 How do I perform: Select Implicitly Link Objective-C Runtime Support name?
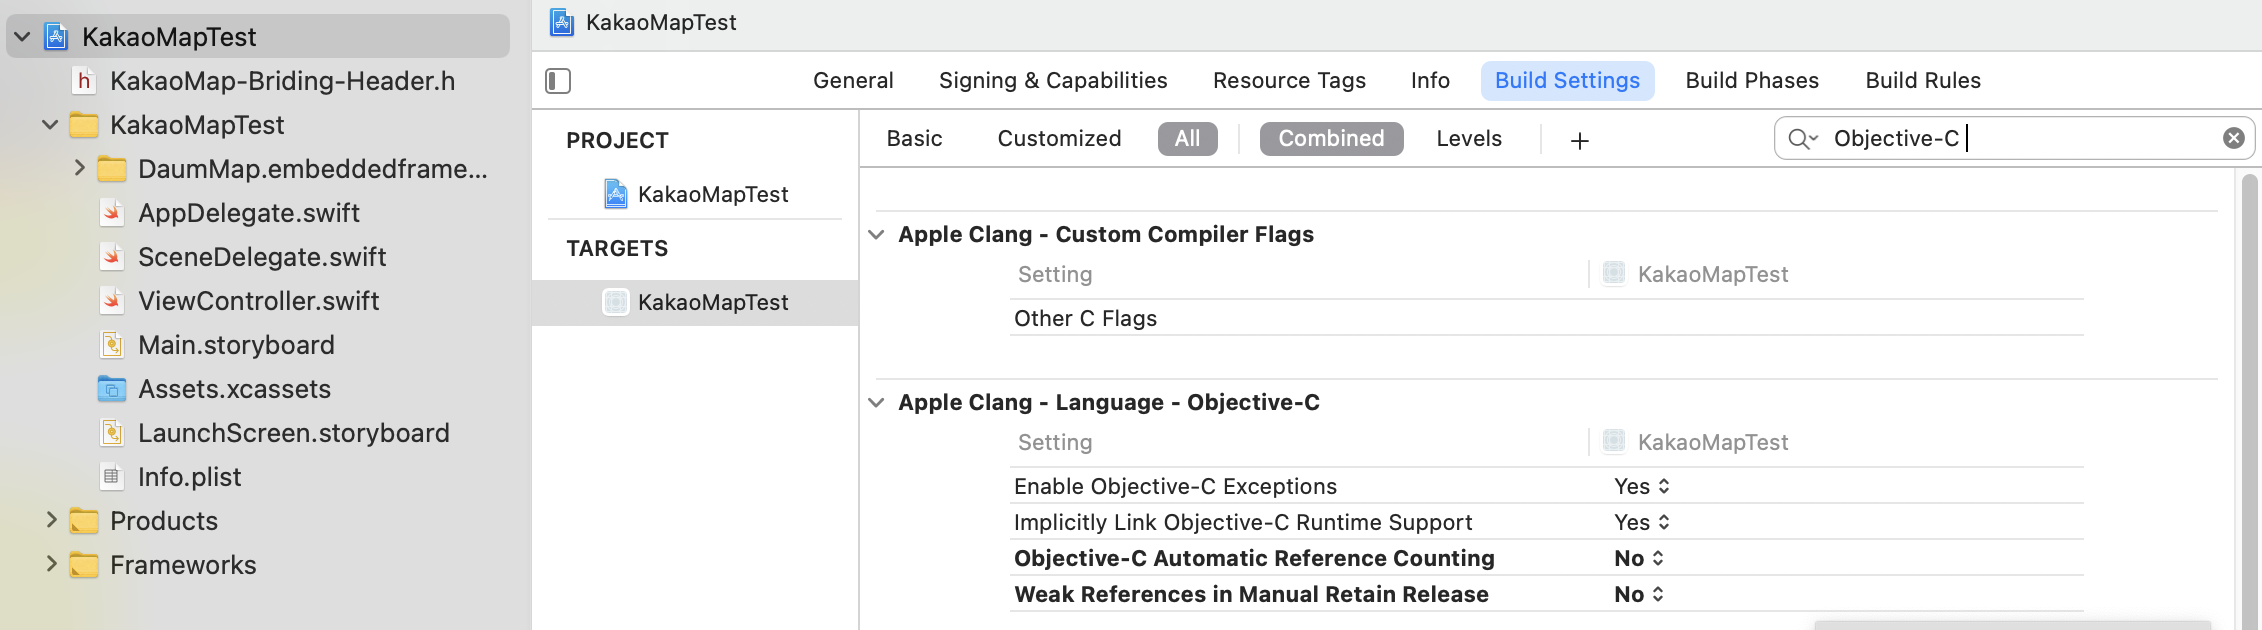coord(1243,522)
